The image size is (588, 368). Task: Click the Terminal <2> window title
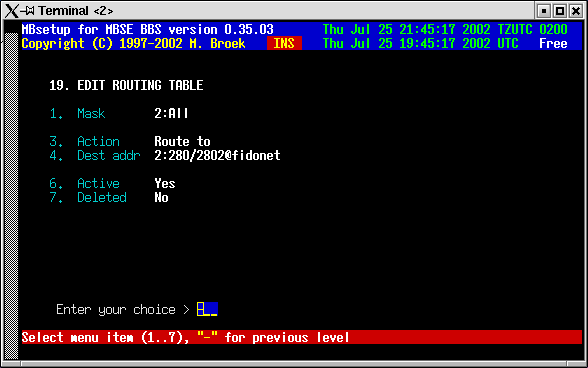tap(75, 11)
